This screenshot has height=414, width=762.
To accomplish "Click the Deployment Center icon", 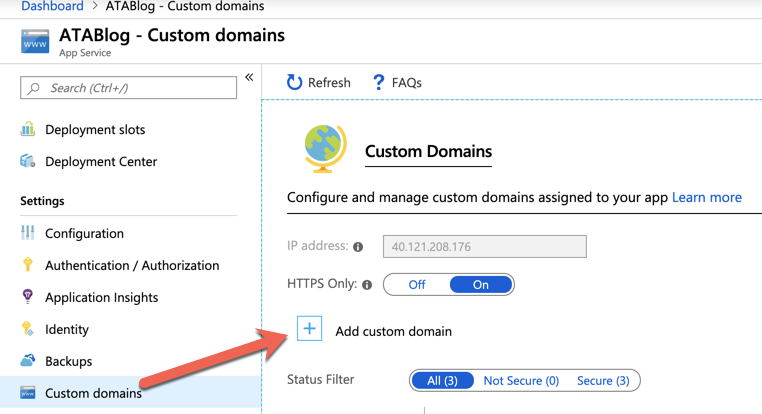I will [x=28, y=161].
